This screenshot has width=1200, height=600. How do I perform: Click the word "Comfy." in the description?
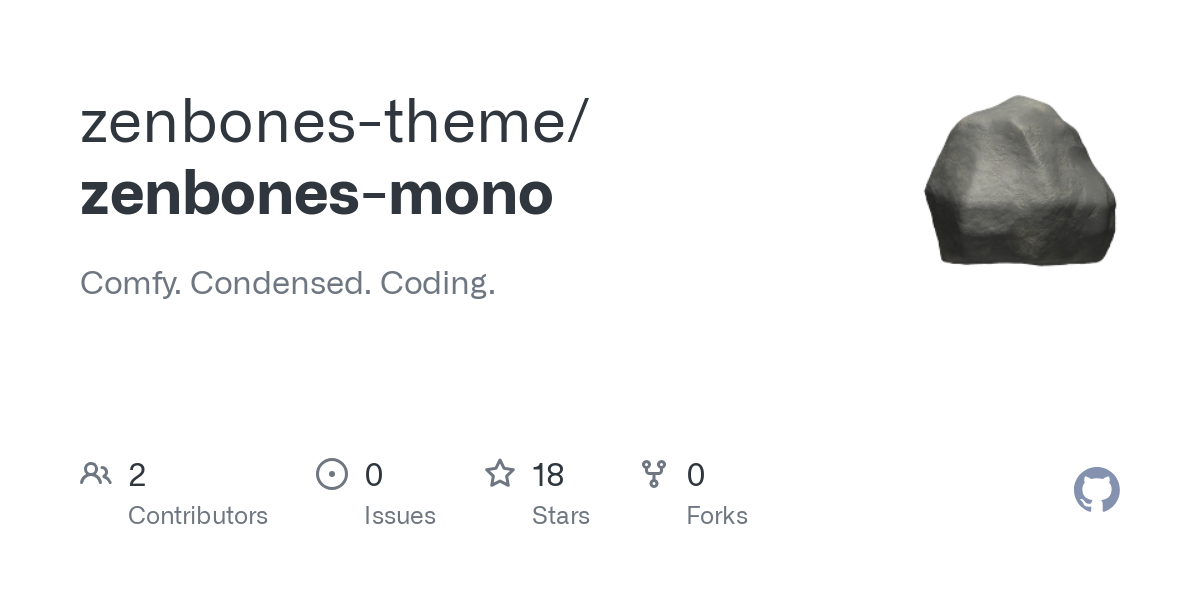coord(130,283)
